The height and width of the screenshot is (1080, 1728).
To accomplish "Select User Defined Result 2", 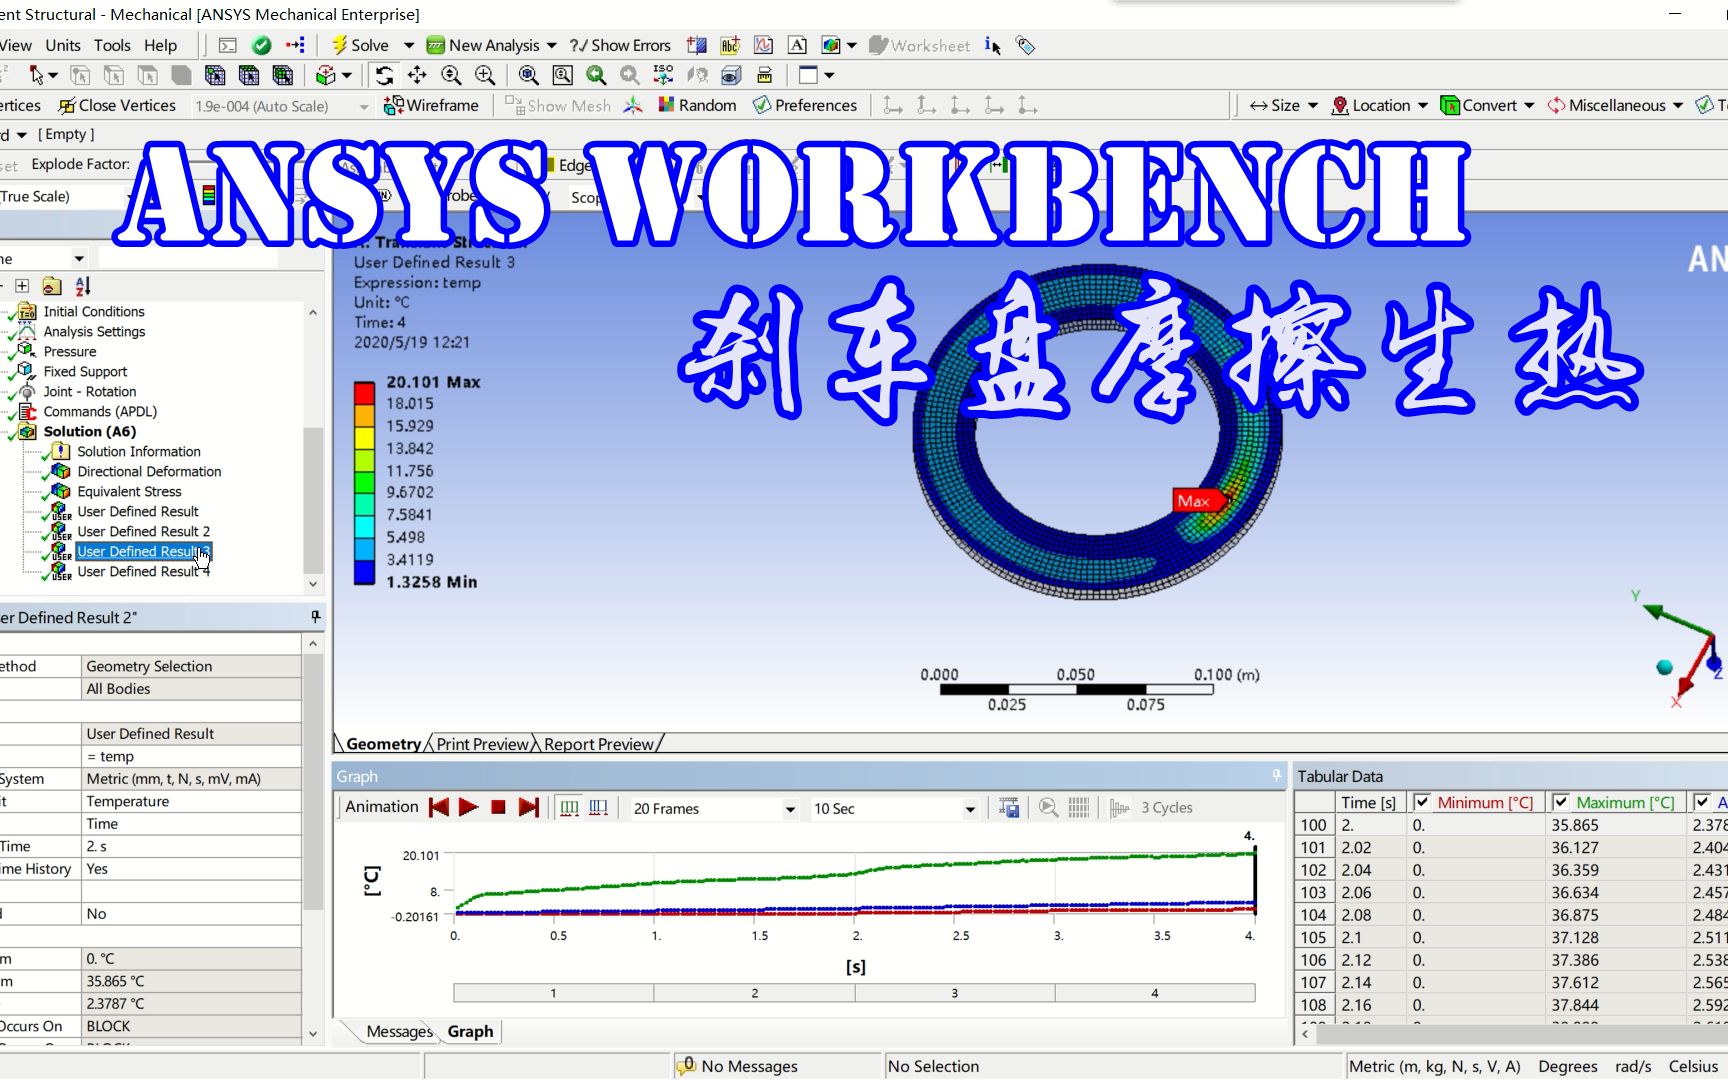I will pyautogui.click(x=143, y=531).
